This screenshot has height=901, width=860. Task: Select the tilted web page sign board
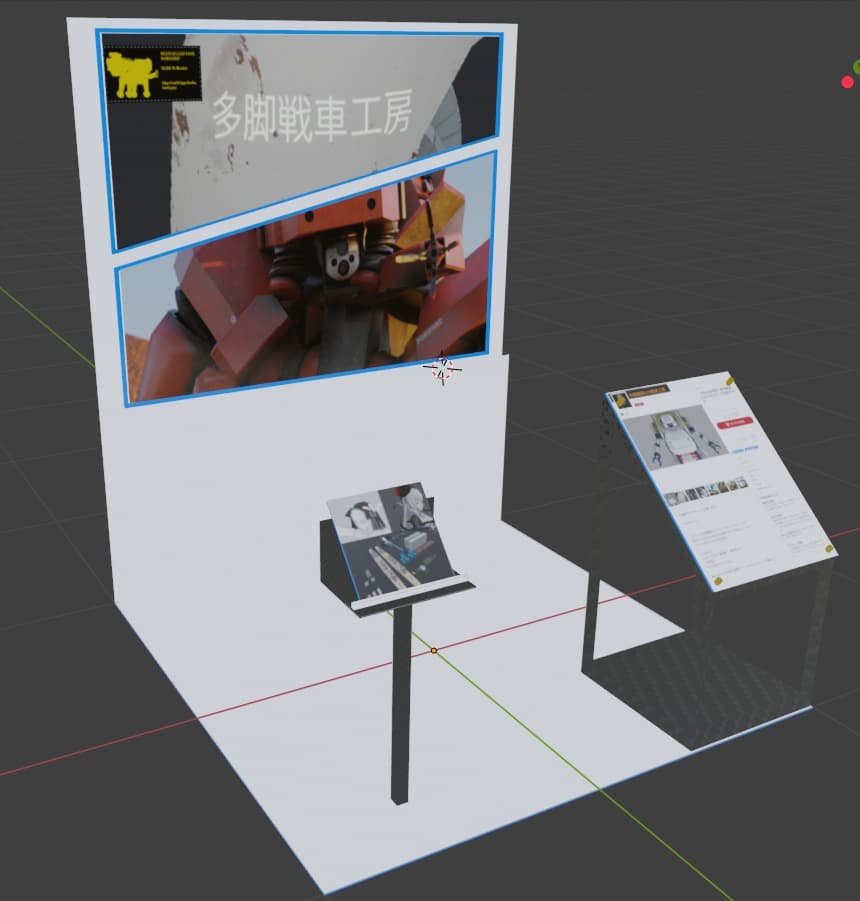point(721,480)
